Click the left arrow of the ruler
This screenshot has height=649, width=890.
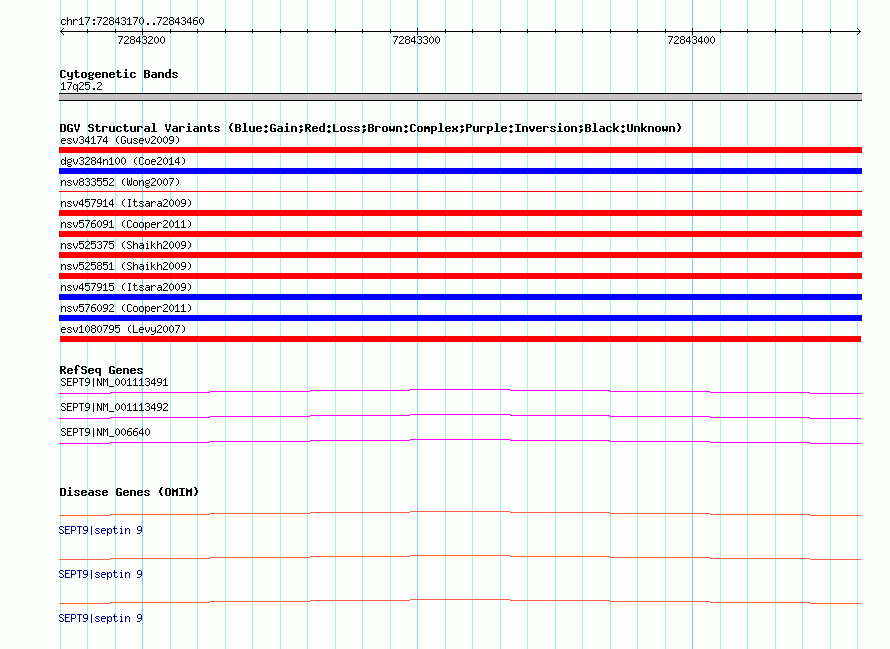(x=62, y=32)
